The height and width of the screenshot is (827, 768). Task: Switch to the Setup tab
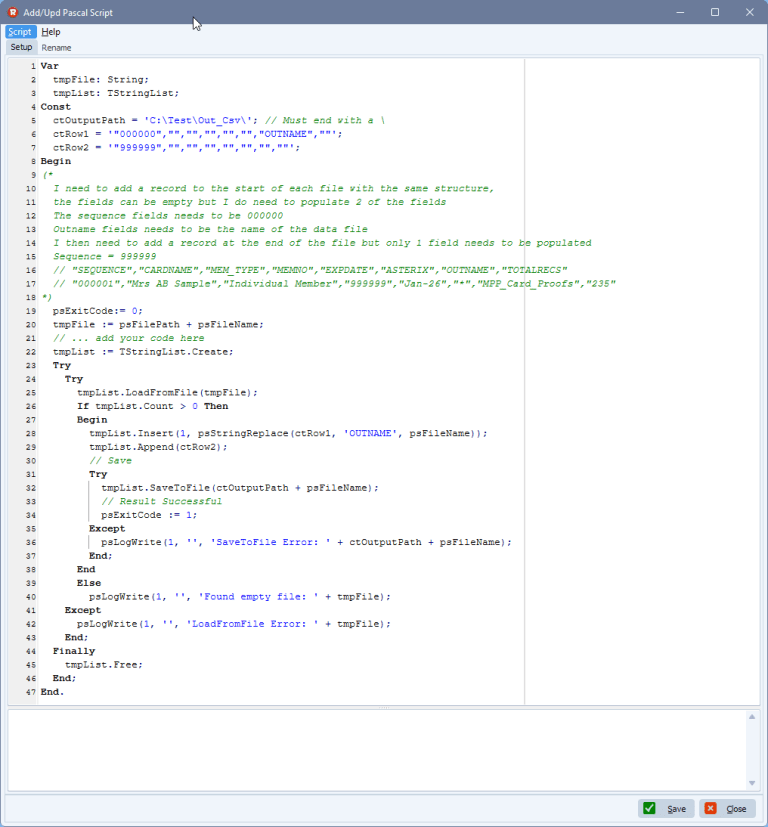(21, 47)
